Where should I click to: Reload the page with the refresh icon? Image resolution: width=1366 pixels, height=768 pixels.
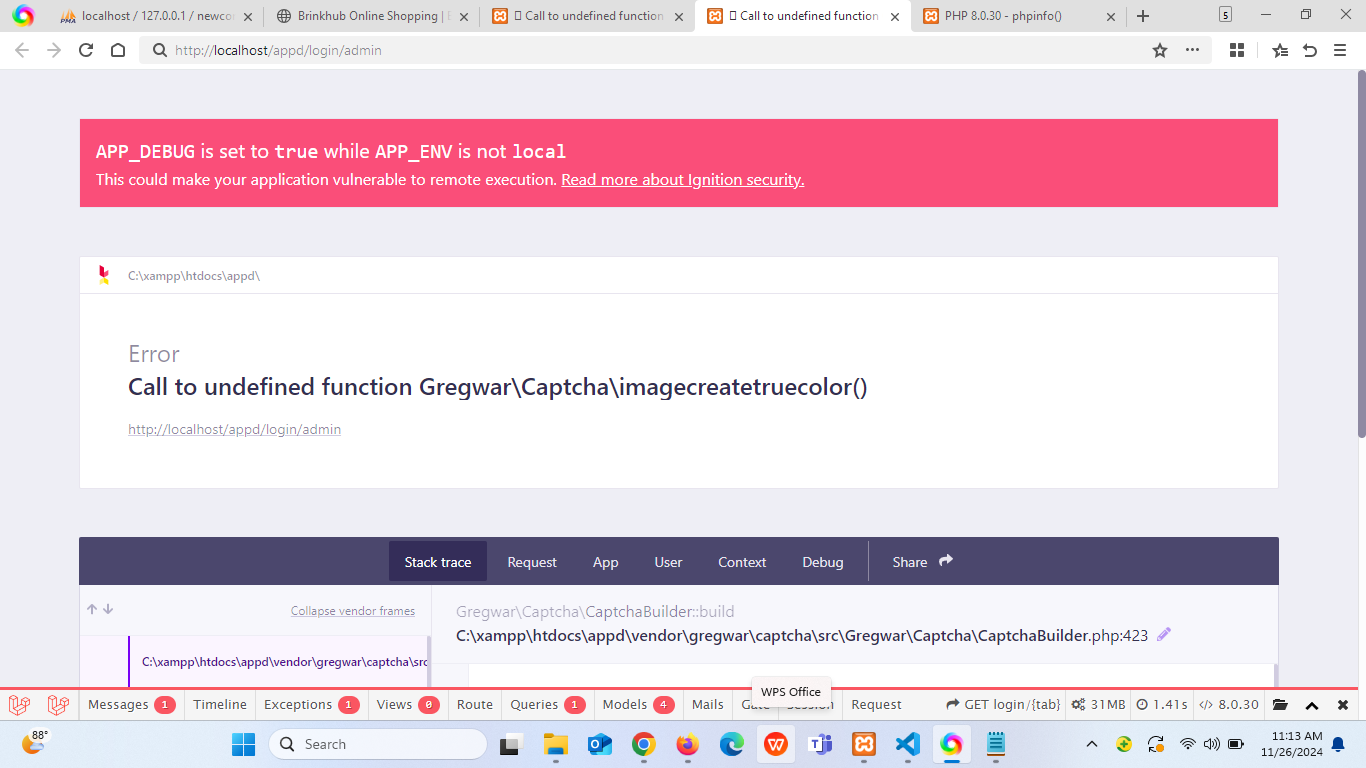tap(86, 50)
